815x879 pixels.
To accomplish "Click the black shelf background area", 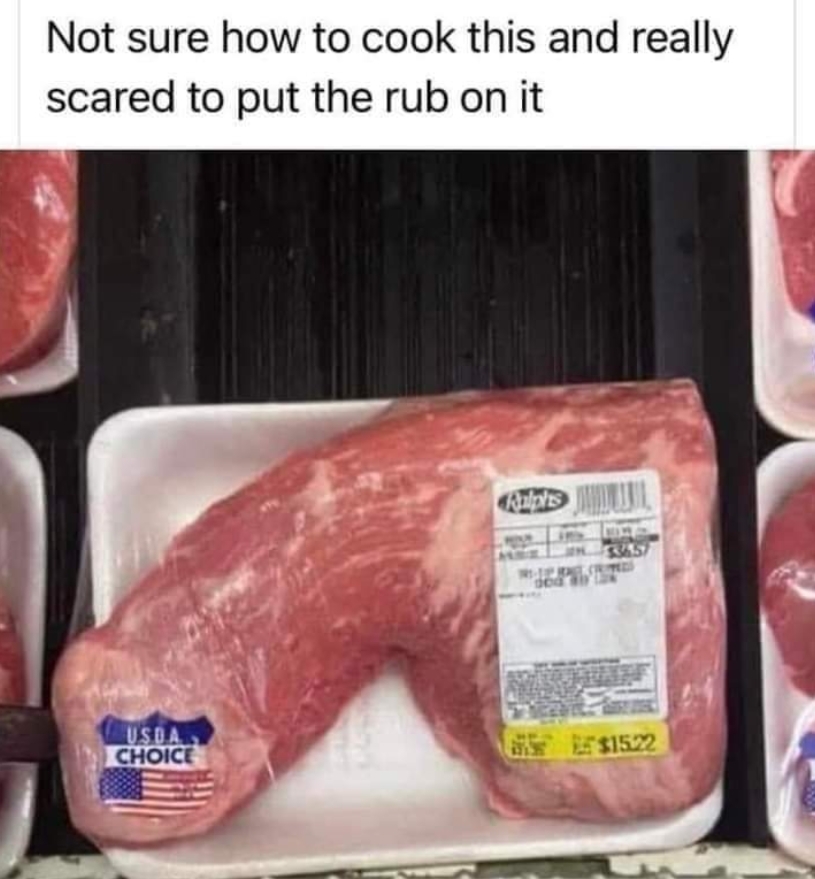I will coord(420,269).
